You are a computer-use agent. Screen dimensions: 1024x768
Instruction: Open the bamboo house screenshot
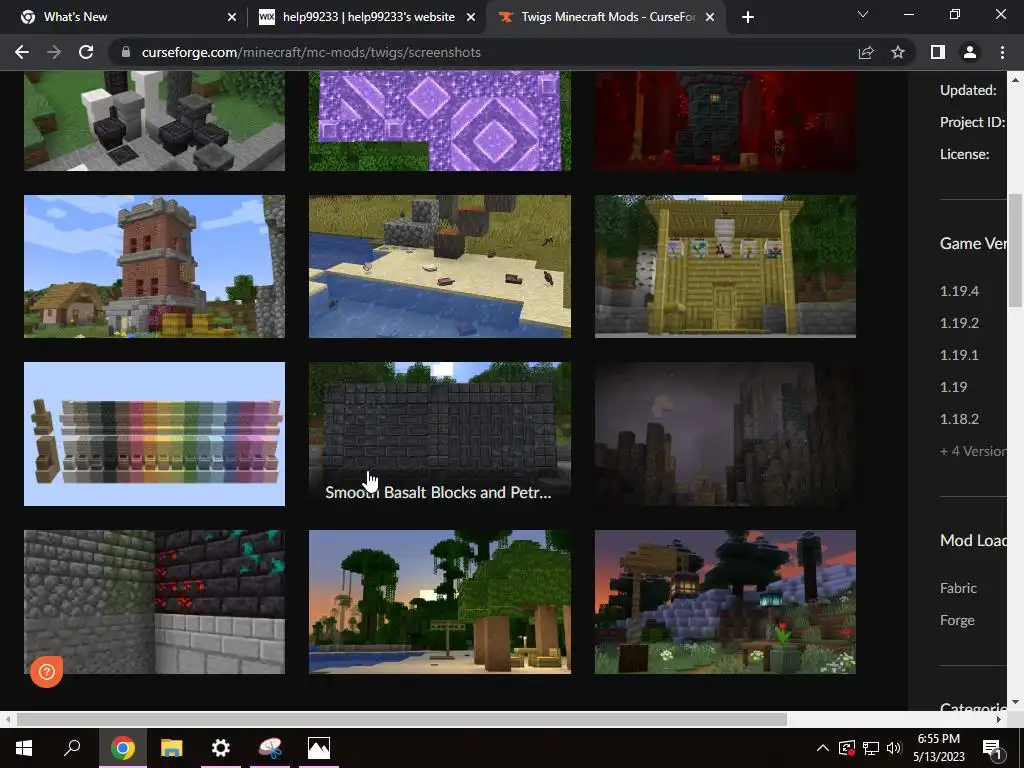coord(725,266)
